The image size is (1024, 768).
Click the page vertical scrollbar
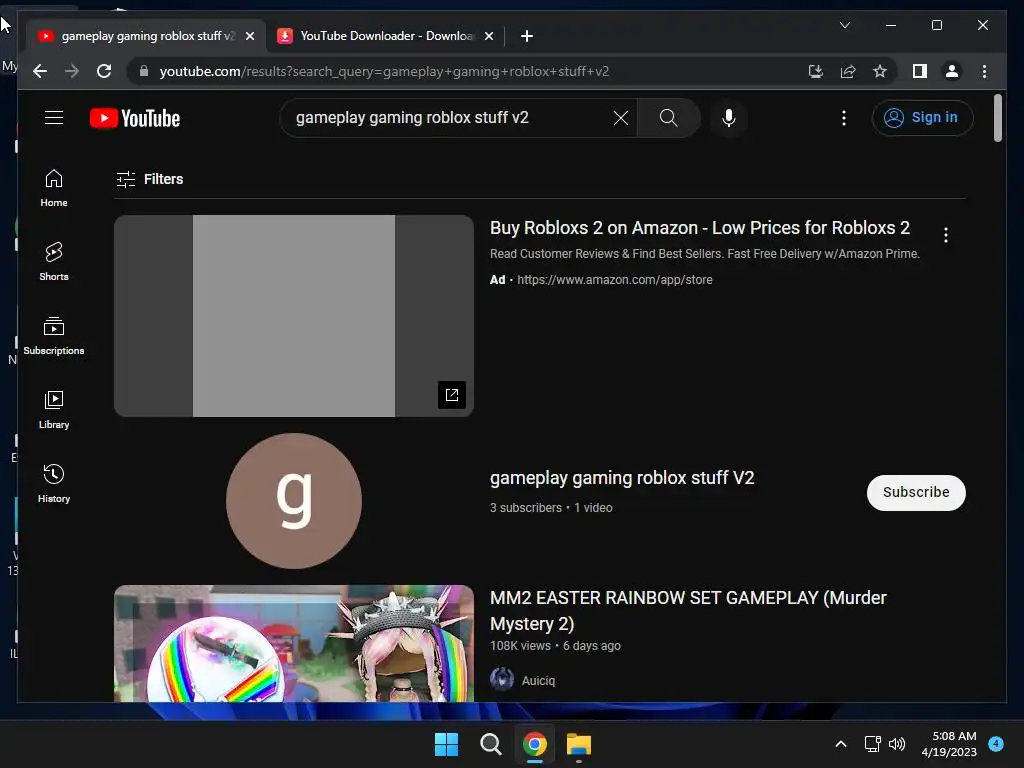(x=997, y=118)
